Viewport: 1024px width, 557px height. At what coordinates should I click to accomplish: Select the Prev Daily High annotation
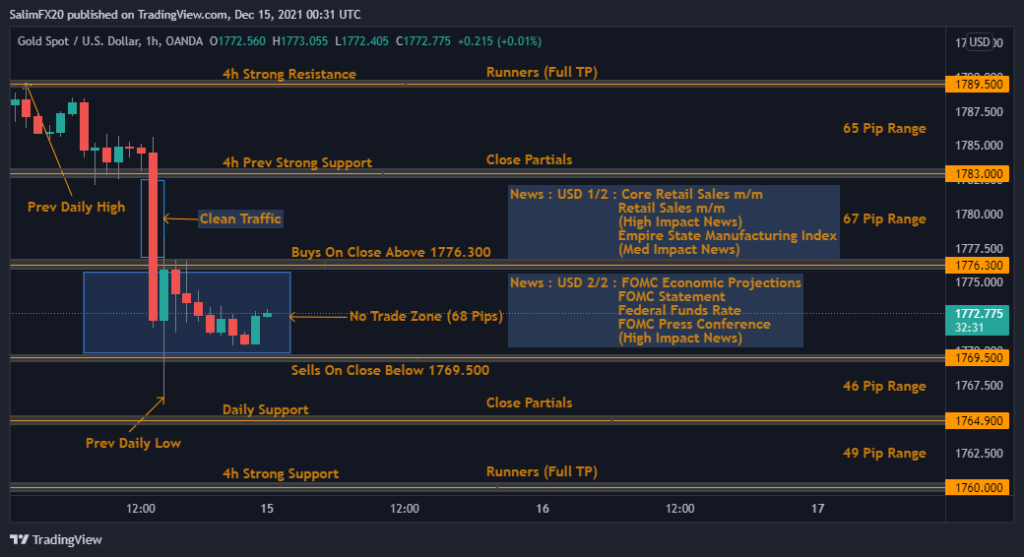76,207
